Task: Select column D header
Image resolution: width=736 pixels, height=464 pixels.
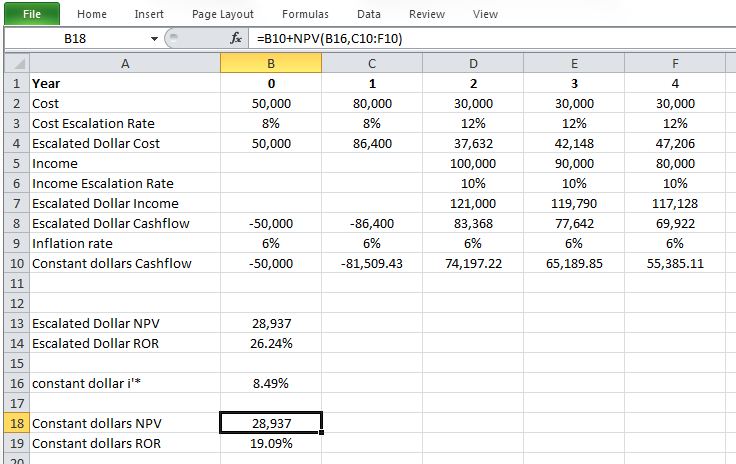Action: pos(473,63)
